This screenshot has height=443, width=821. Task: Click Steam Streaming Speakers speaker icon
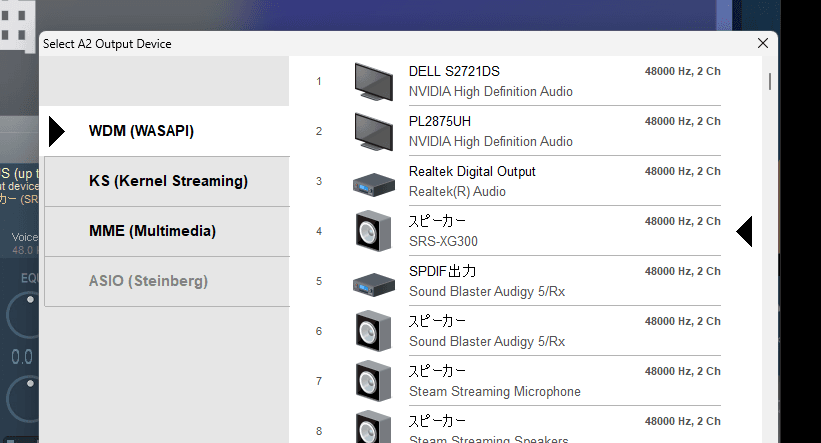pos(373,427)
